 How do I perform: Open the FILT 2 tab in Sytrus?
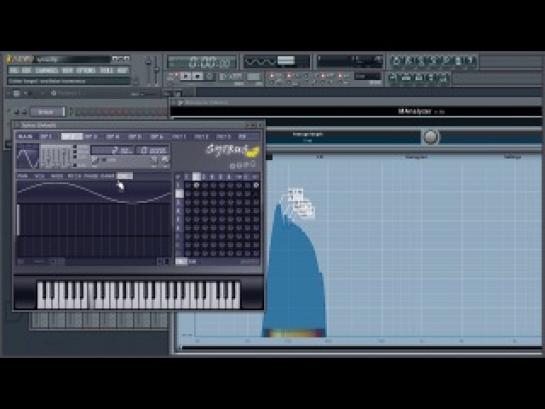(201, 137)
